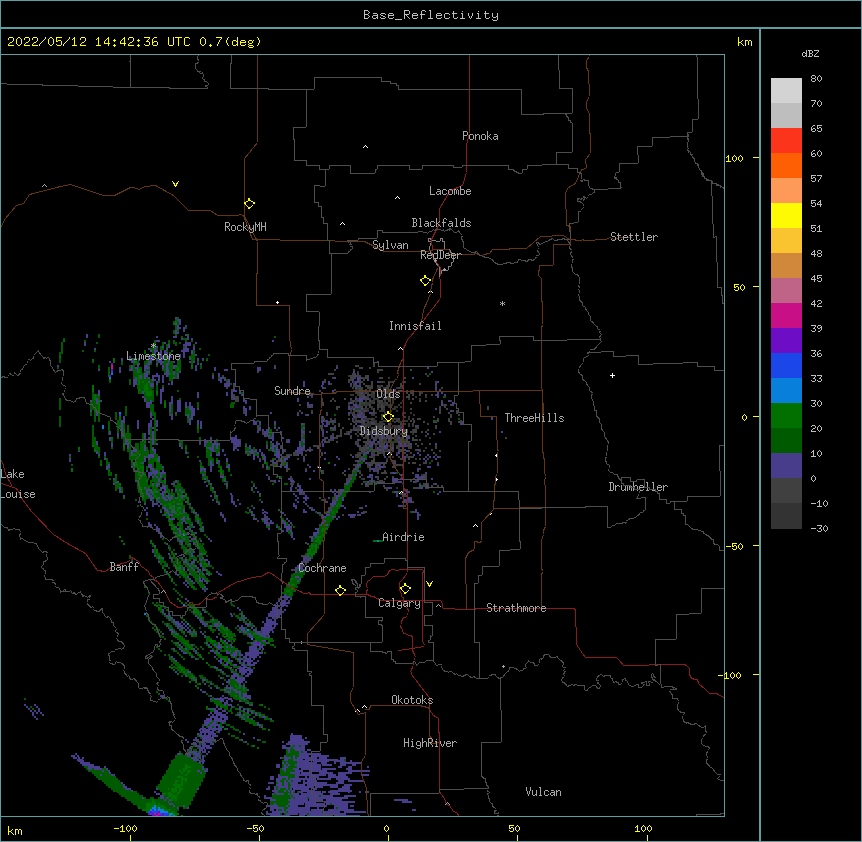Click the white asterisk marker east of Innisfail
This screenshot has height=842, width=862.
pos(502,303)
